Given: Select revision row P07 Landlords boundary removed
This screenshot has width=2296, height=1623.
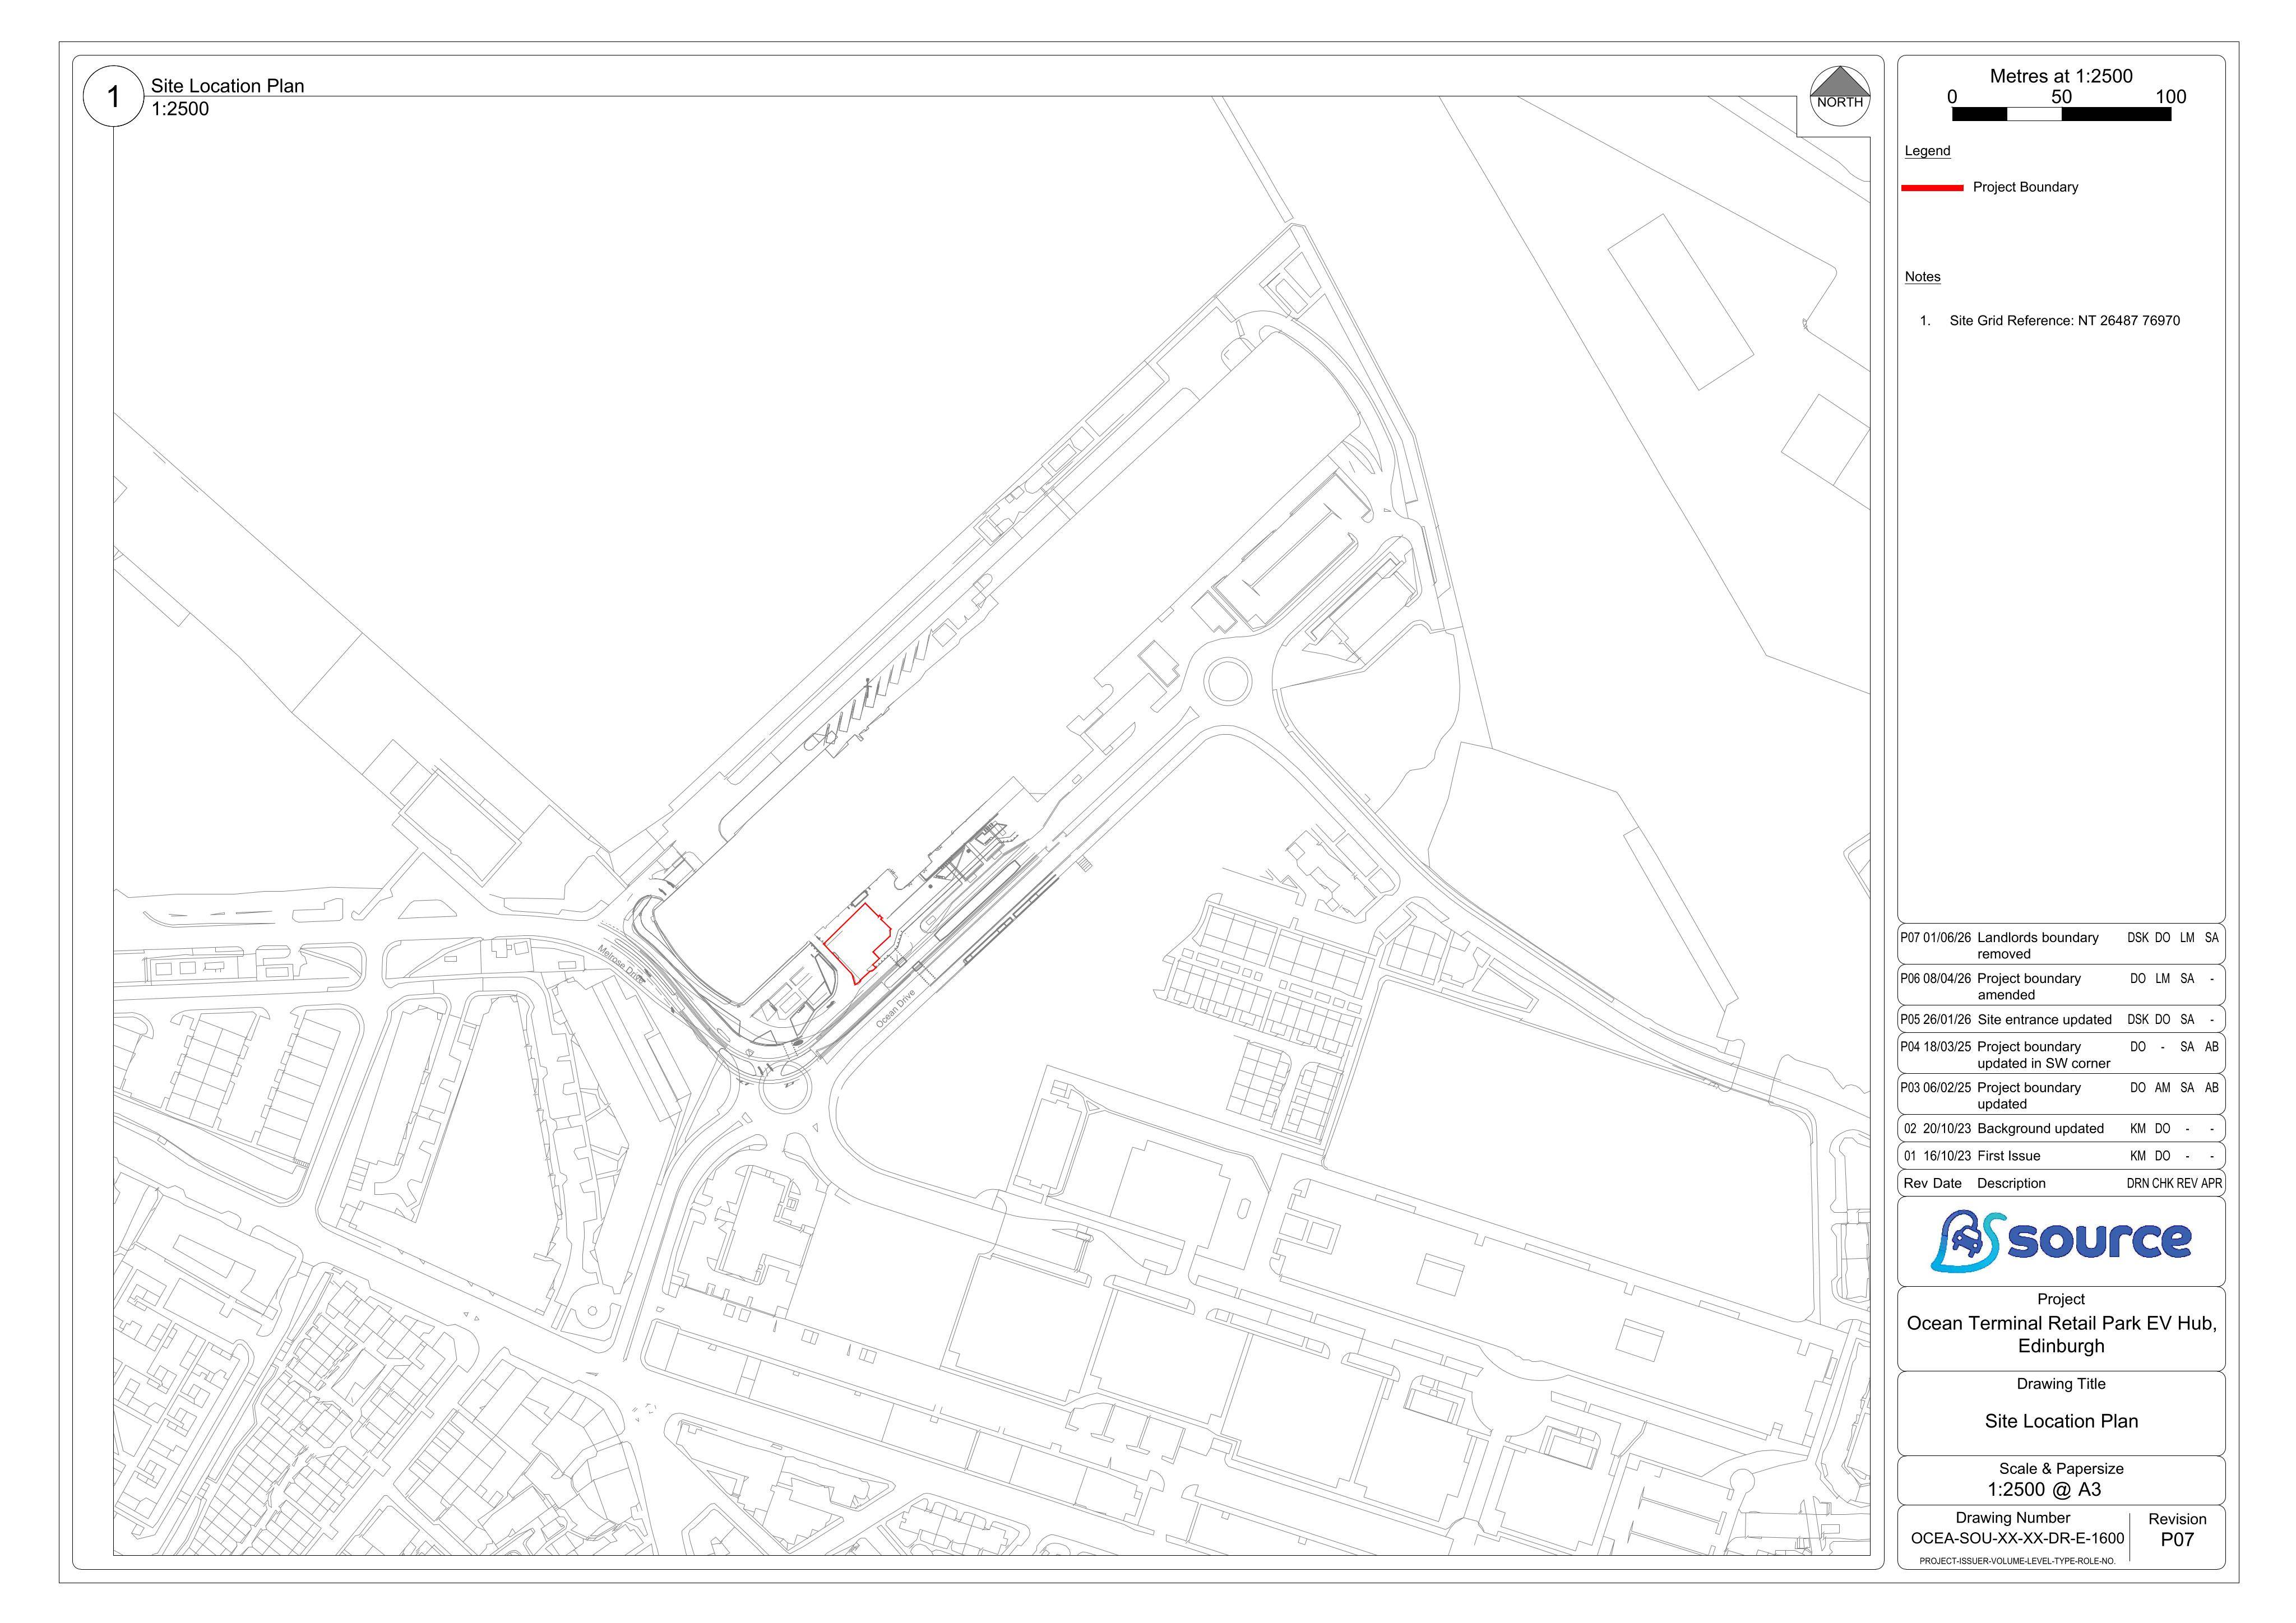Looking at the screenshot, I should [2061, 945].
